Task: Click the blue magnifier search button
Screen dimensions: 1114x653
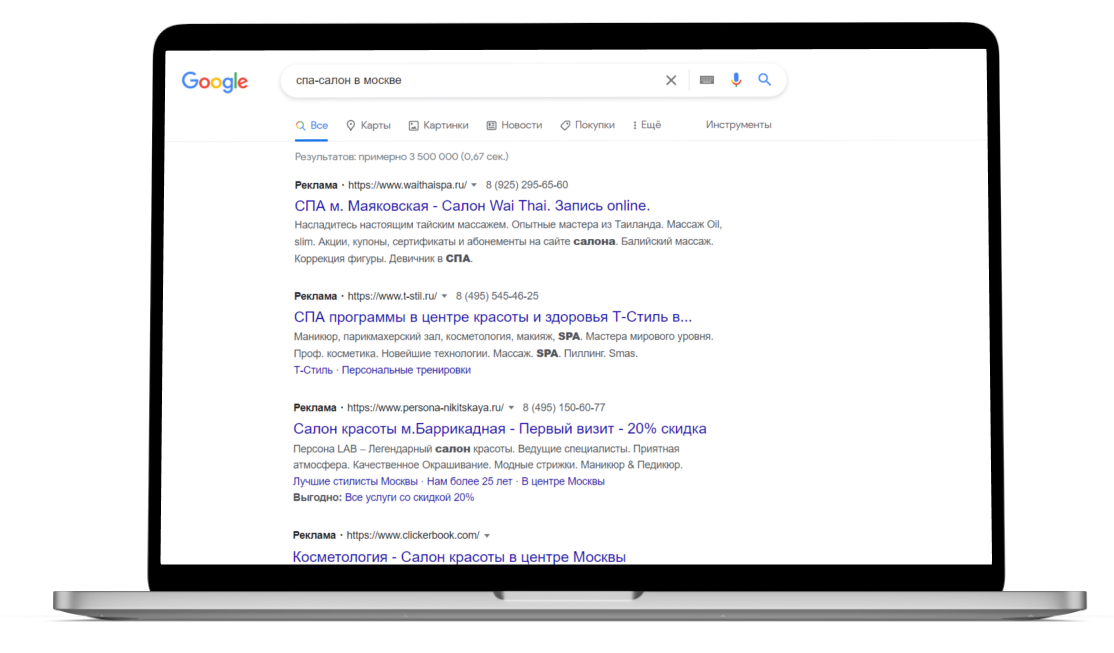Action: [x=764, y=80]
